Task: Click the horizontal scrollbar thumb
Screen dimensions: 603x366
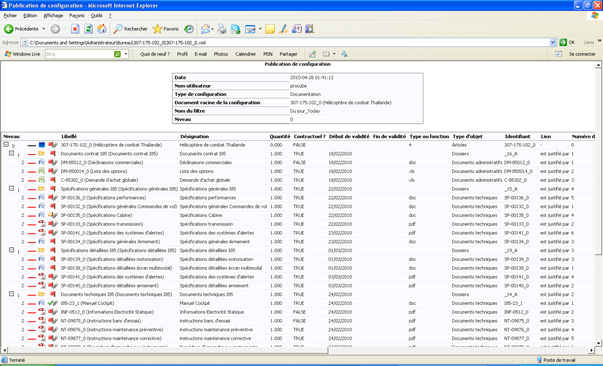Action: pos(168,350)
